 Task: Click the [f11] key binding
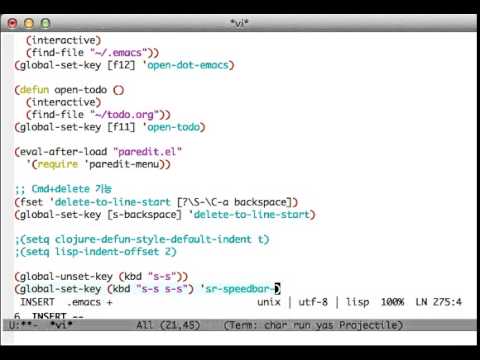pyautogui.click(x=121, y=127)
